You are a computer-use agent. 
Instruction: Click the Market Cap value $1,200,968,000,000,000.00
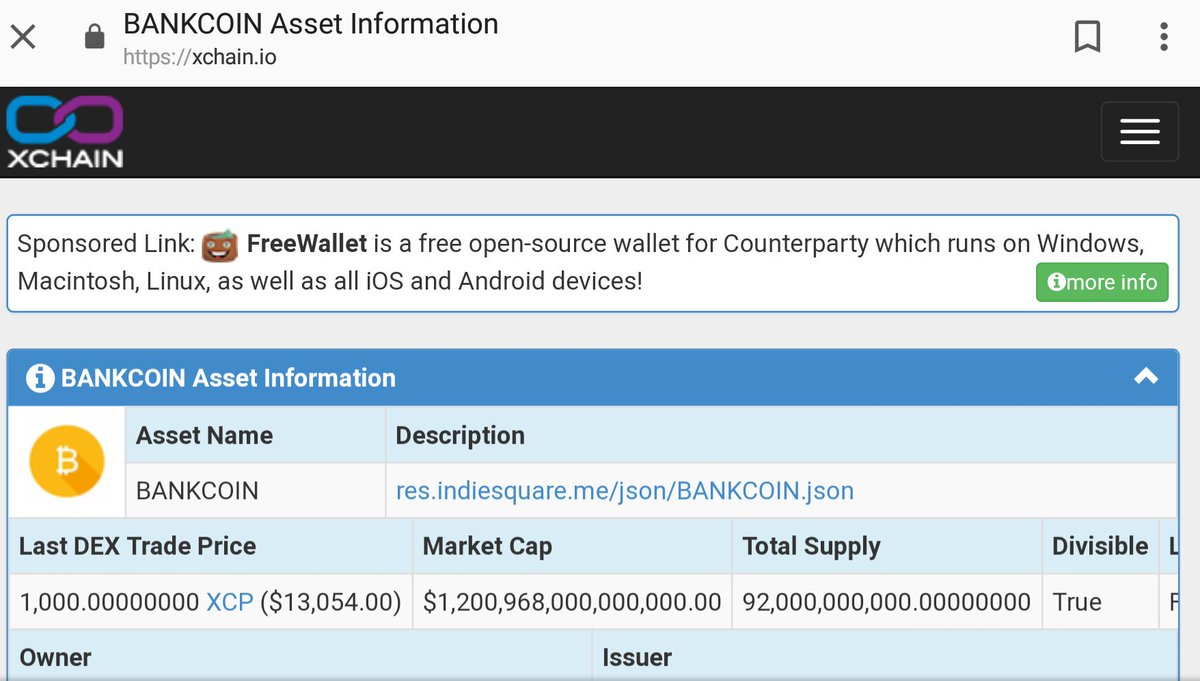point(572,602)
